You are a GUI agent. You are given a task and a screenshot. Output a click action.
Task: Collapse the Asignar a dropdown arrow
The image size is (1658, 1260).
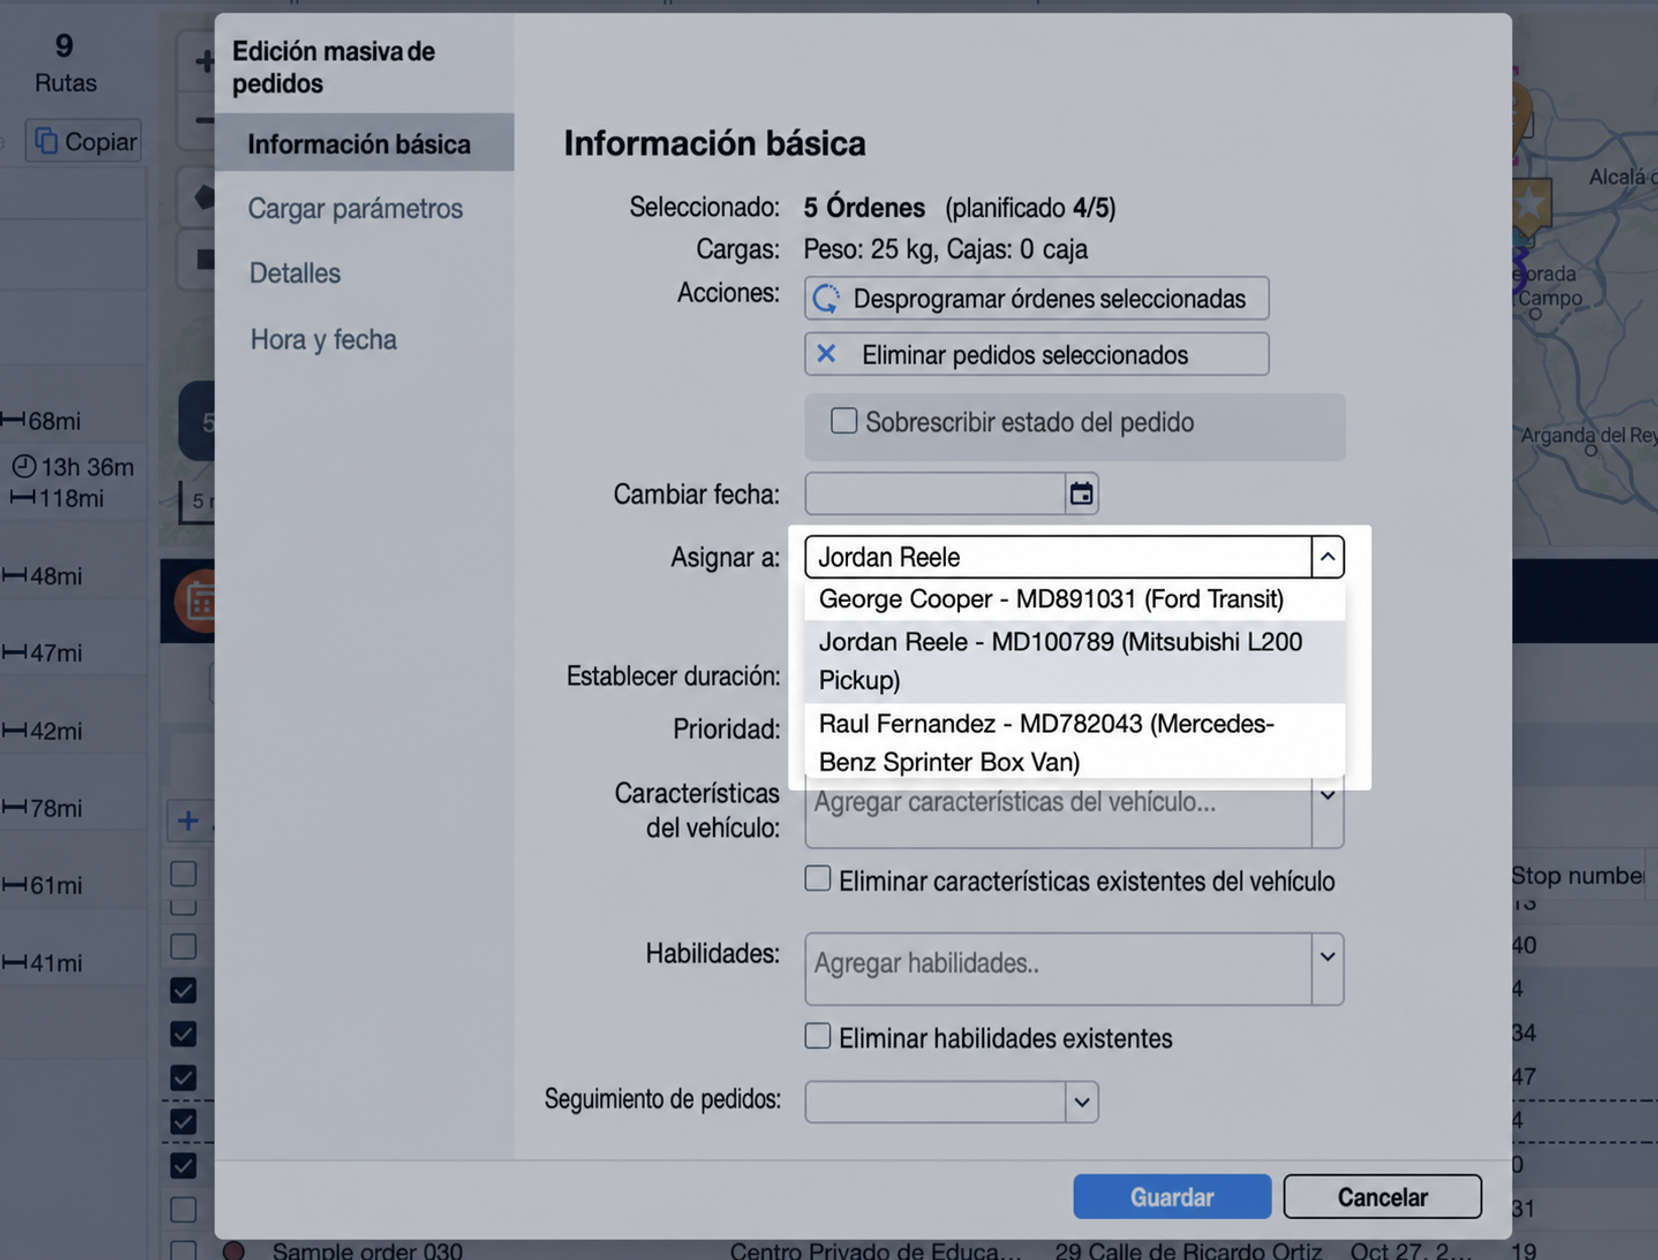pos(1327,557)
